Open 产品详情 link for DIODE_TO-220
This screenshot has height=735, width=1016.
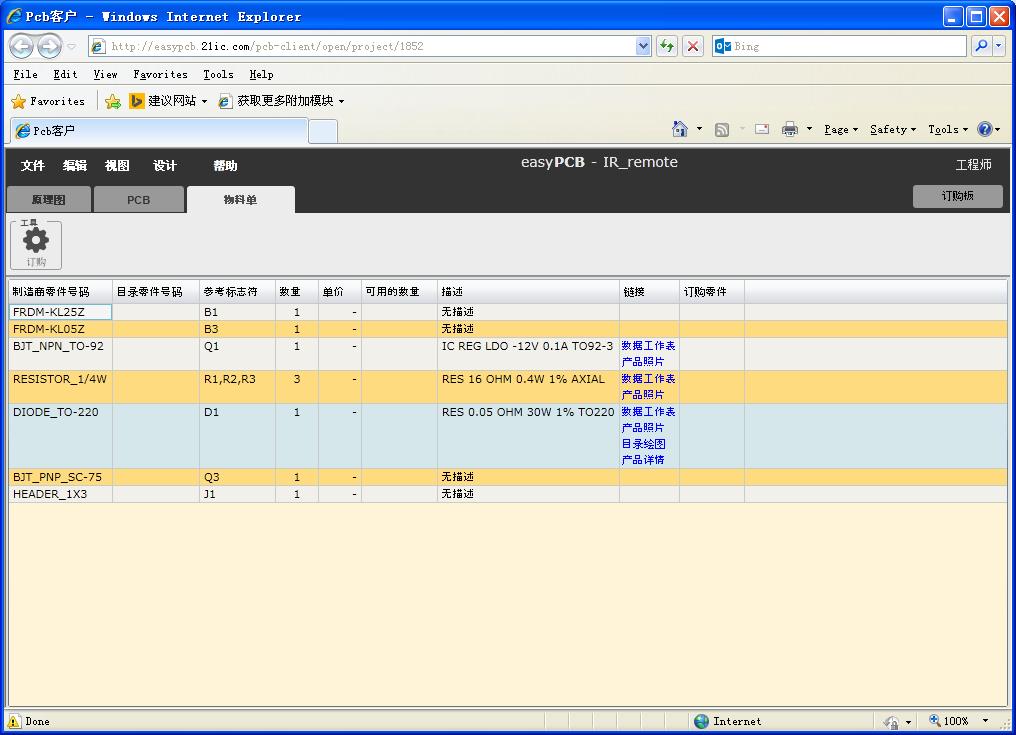(643, 460)
